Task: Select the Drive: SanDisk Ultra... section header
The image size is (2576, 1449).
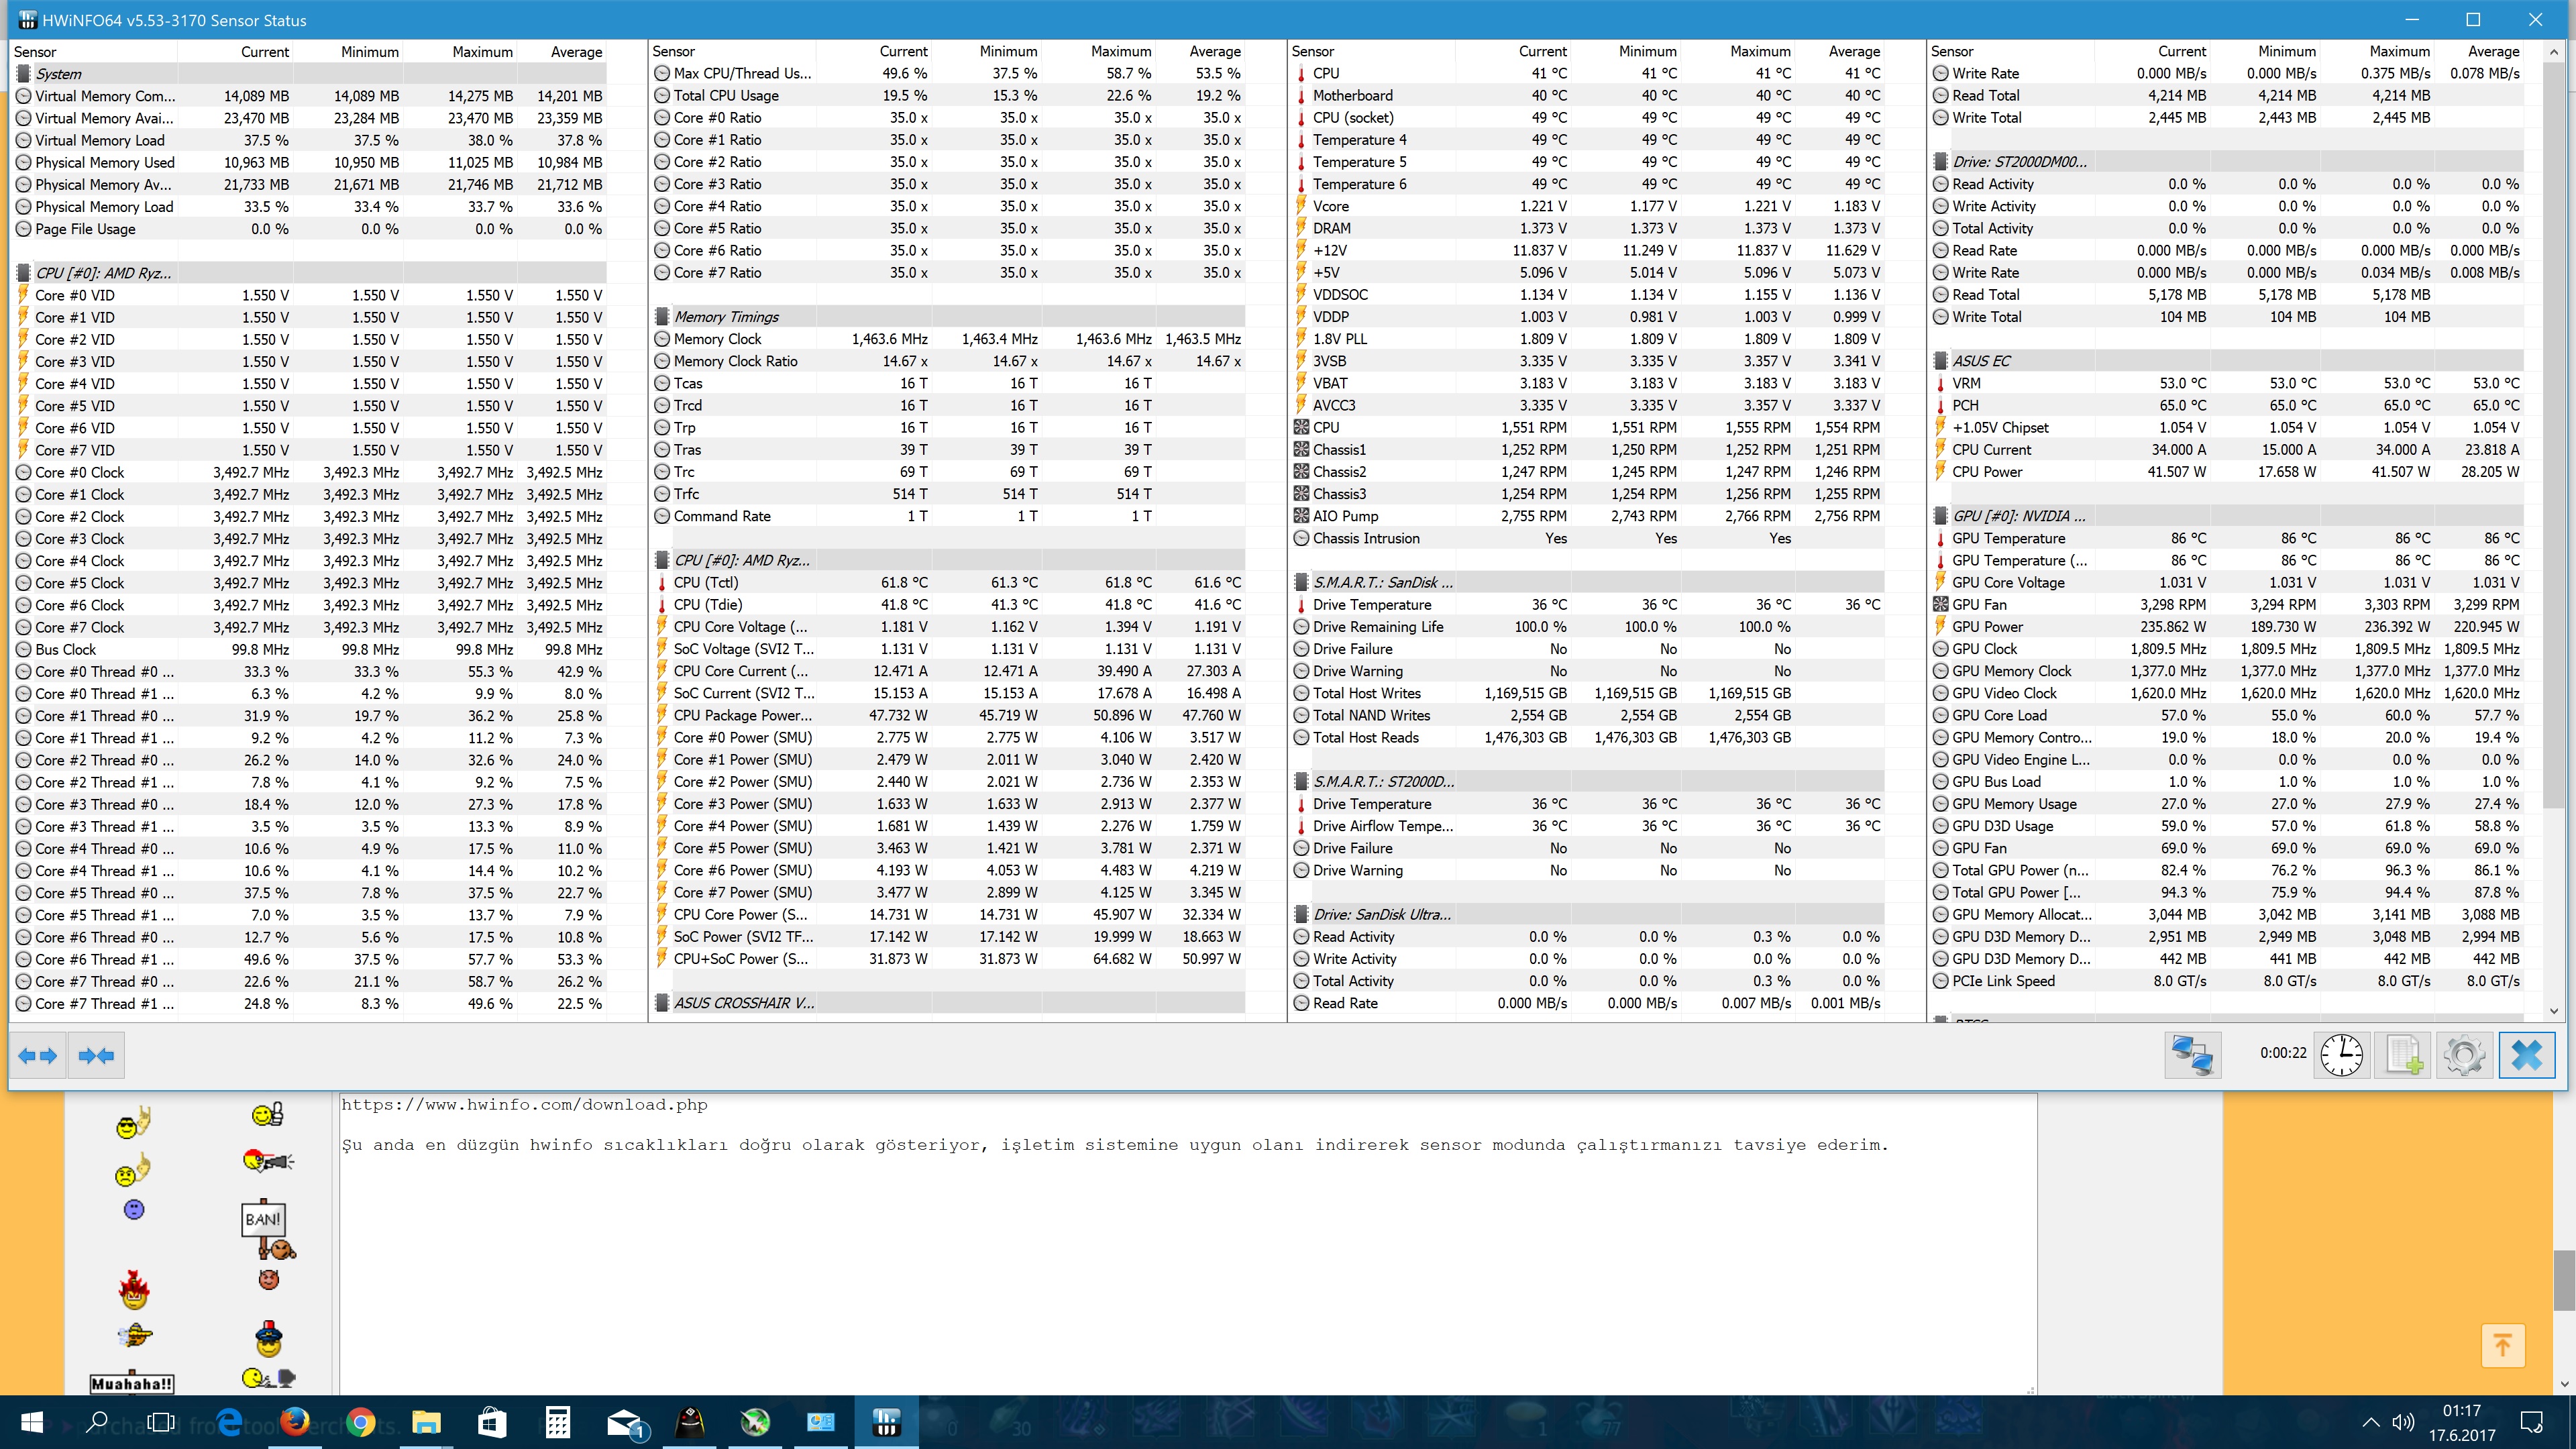Action: pos(1588,915)
